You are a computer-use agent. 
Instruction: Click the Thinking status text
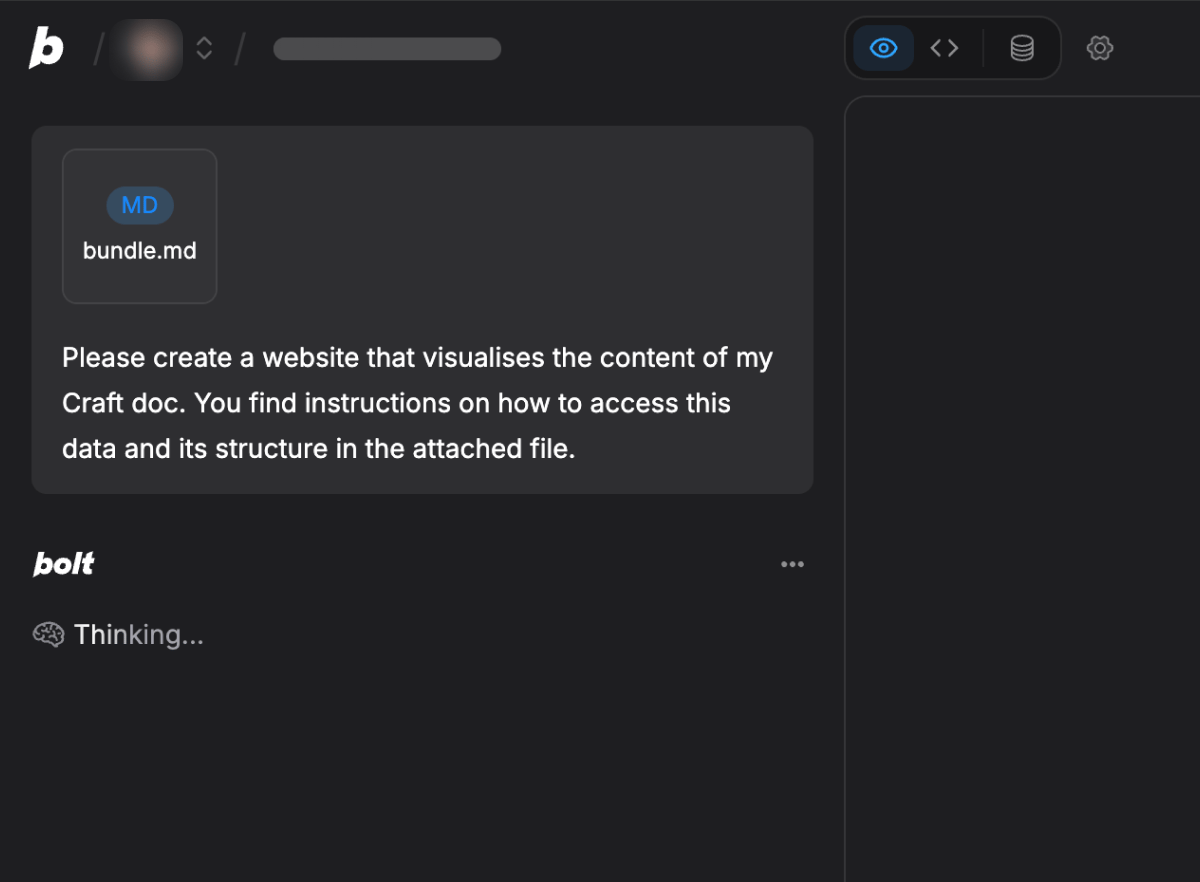pyautogui.click(x=139, y=634)
